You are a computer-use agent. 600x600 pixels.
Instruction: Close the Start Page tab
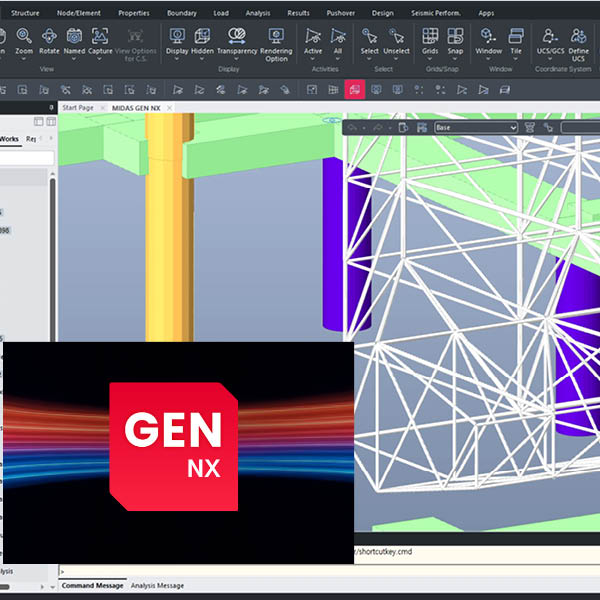coord(102,108)
